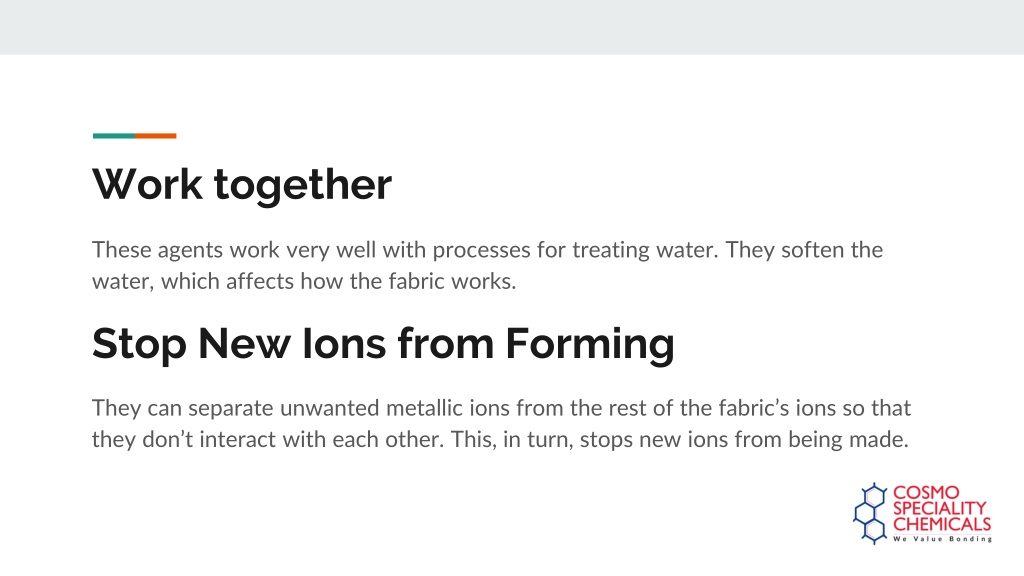Select the teal segment of accent bar
The width and height of the screenshot is (1024, 576).
click(x=114, y=136)
